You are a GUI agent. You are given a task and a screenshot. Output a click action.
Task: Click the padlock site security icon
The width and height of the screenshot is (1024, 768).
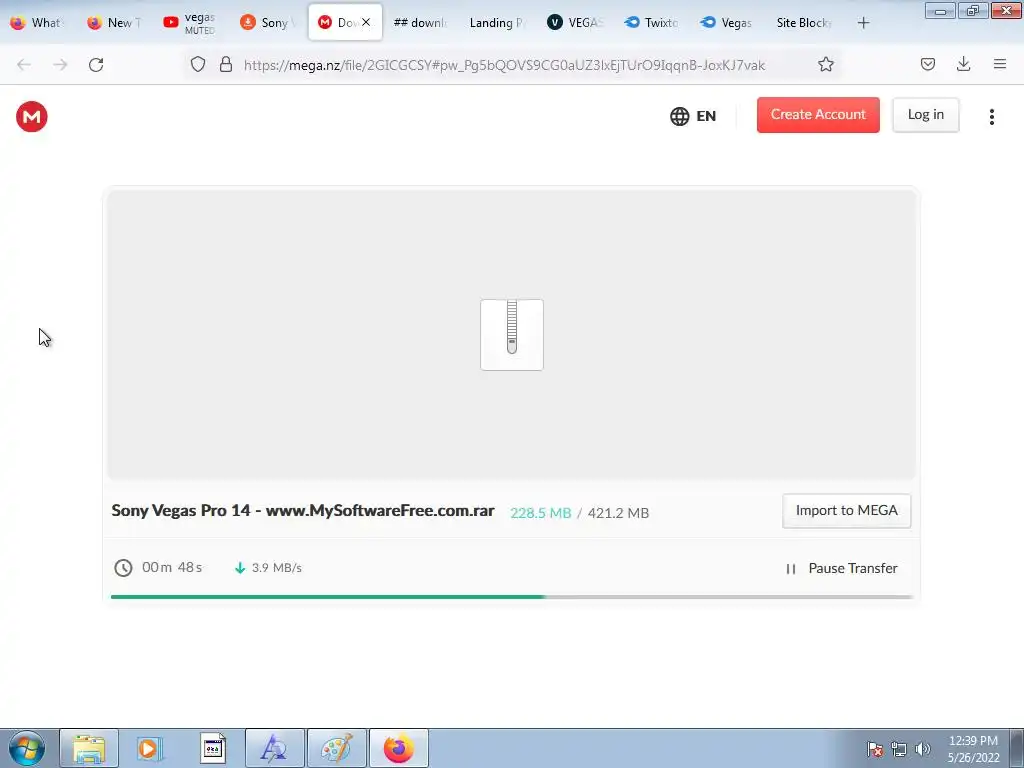click(x=225, y=64)
